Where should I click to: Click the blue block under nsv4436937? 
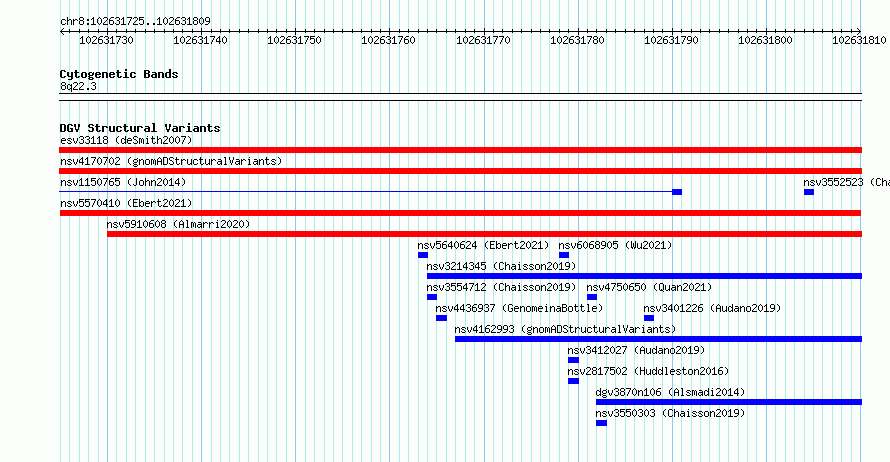[x=441, y=318]
